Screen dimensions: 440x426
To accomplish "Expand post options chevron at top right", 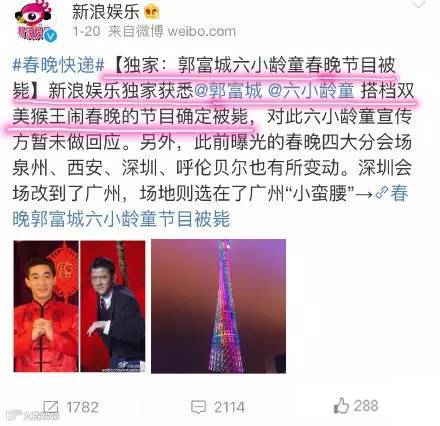I will point(418,4).
